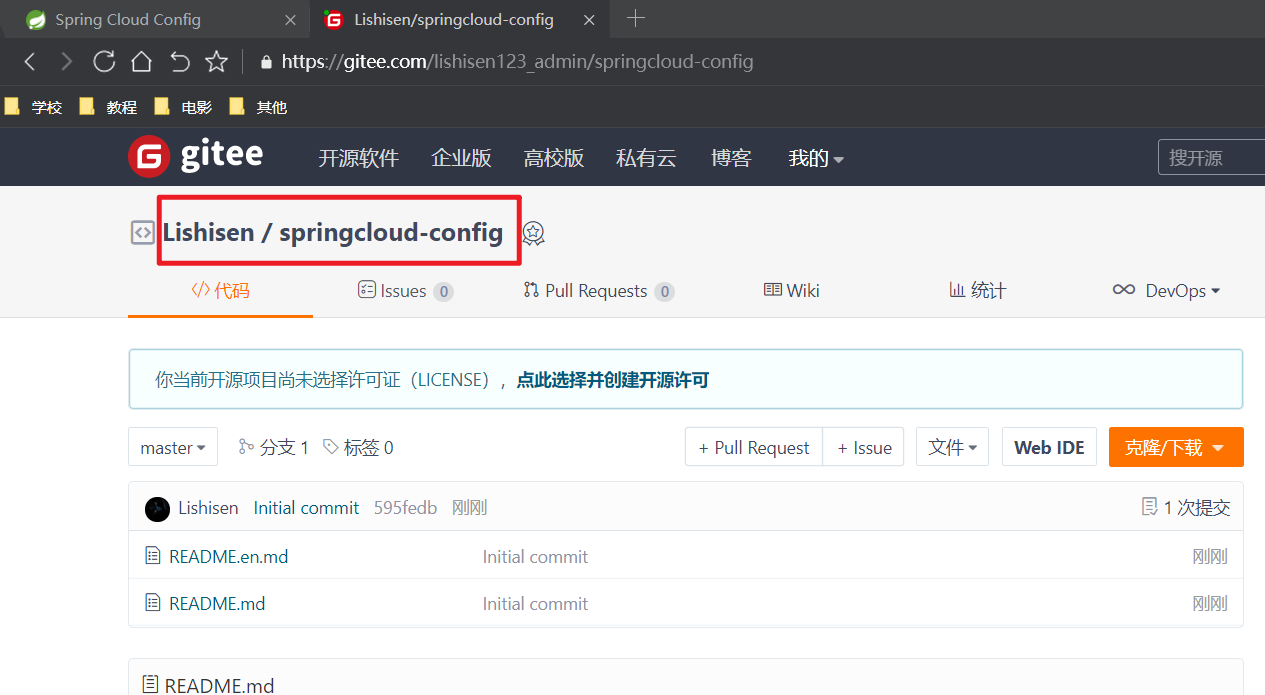Open the master branch dropdown
The image size is (1265, 695).
click(x=173, y=447)
